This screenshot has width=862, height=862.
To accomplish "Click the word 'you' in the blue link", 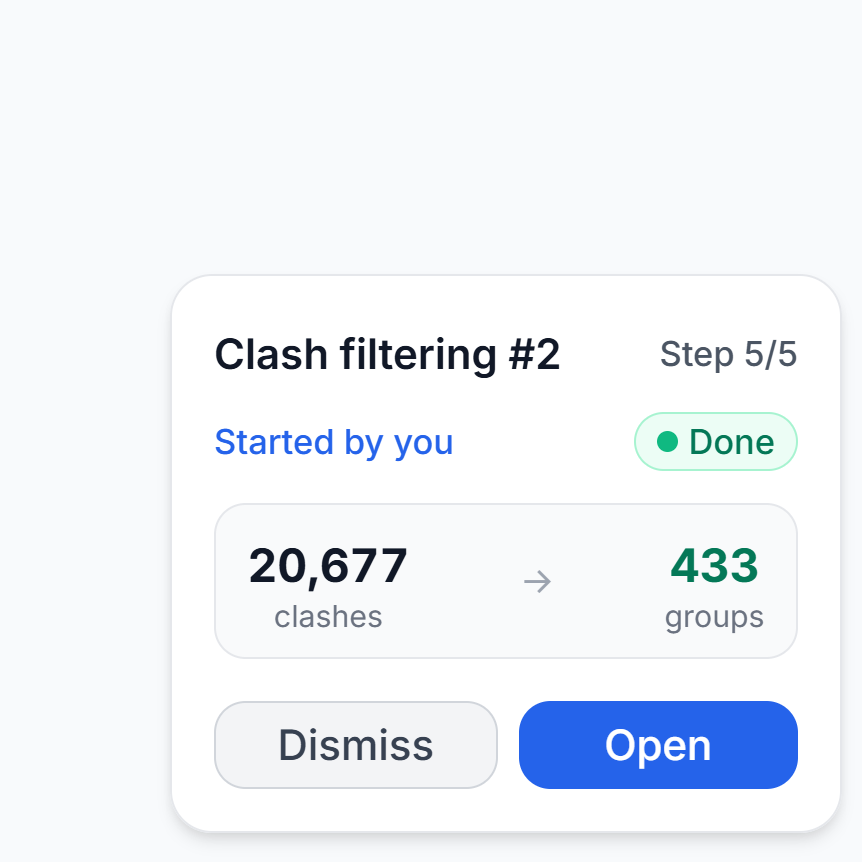I will [424, 442].
